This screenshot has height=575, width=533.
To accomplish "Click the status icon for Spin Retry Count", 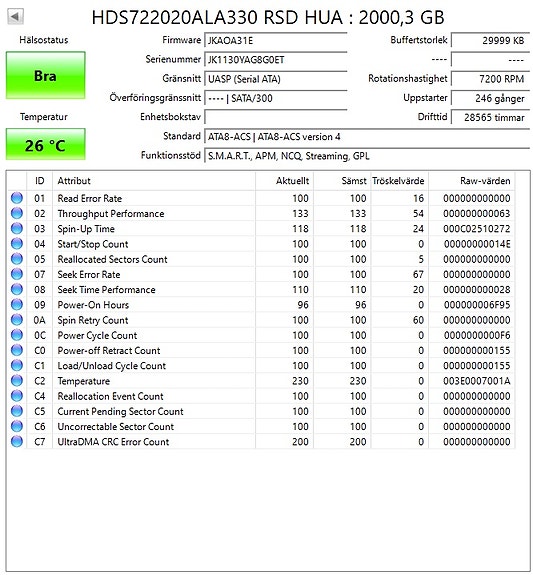I will pyautogui.click(x=17, y=320).
